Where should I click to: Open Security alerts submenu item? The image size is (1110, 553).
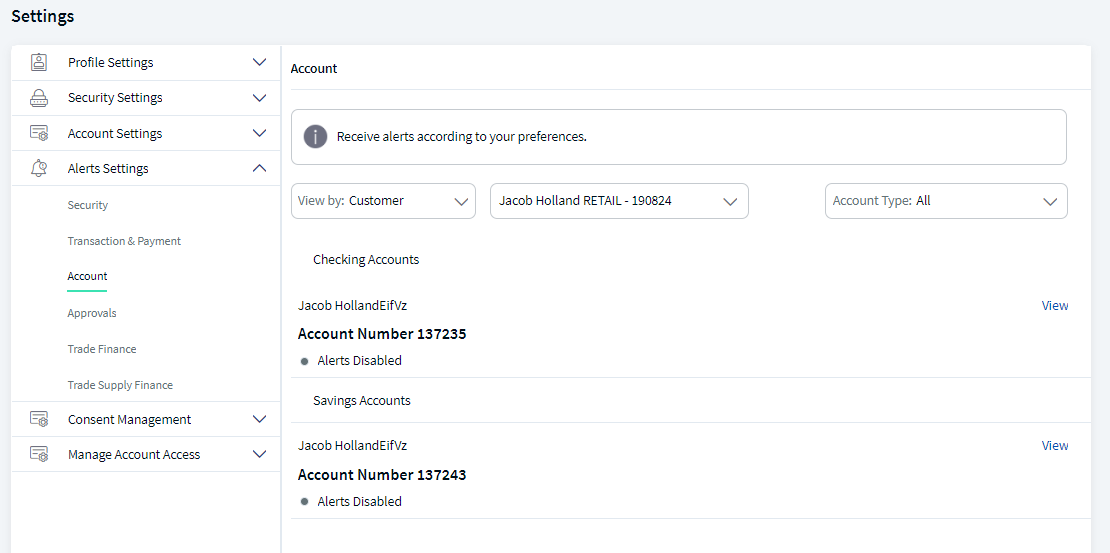click(88, 205)
